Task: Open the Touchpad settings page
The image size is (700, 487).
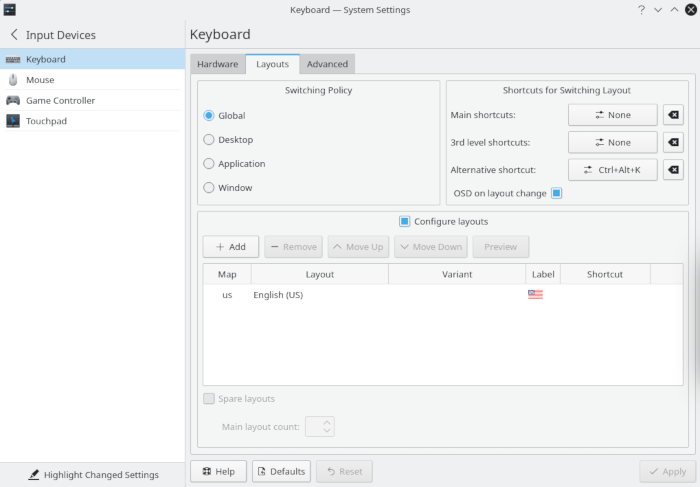Action: coord(92,121)
